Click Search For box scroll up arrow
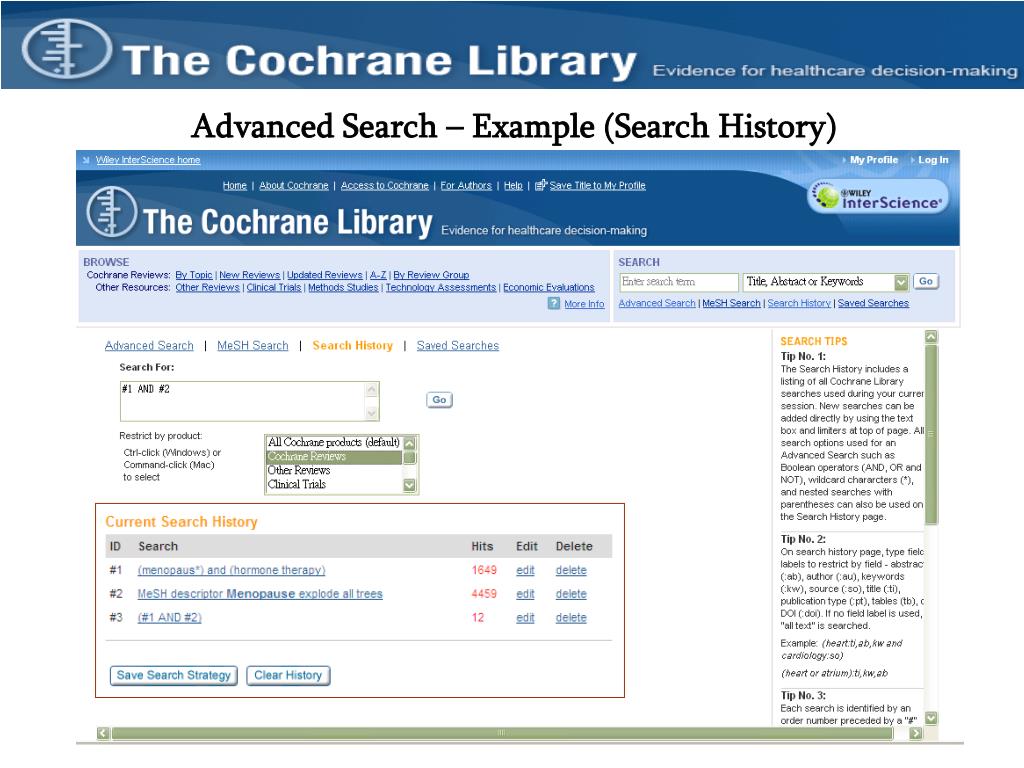The width and height of the screenshot is (1024, 768). (372, 389)
